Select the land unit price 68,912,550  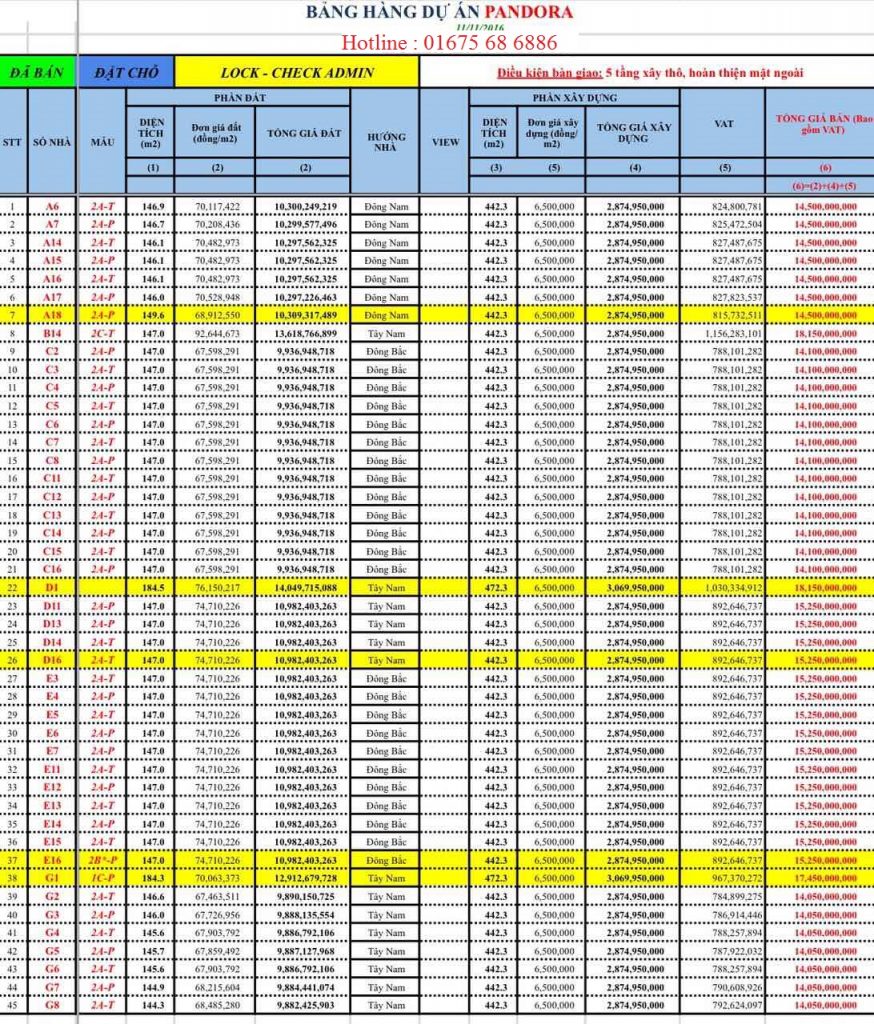point(218,315)
